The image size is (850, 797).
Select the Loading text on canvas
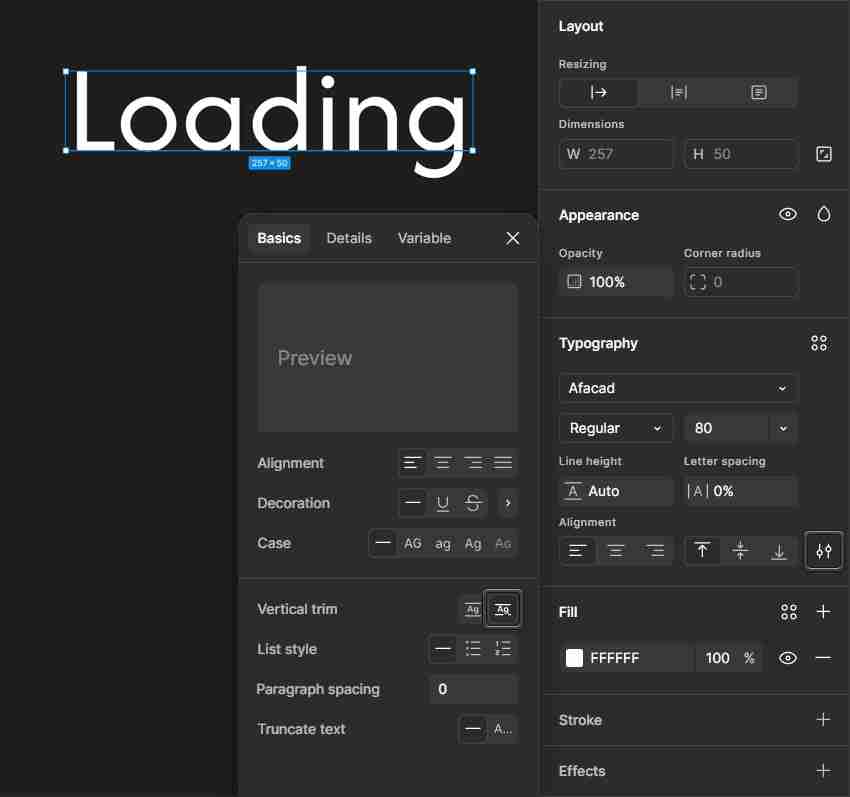(x=269, y=111)
